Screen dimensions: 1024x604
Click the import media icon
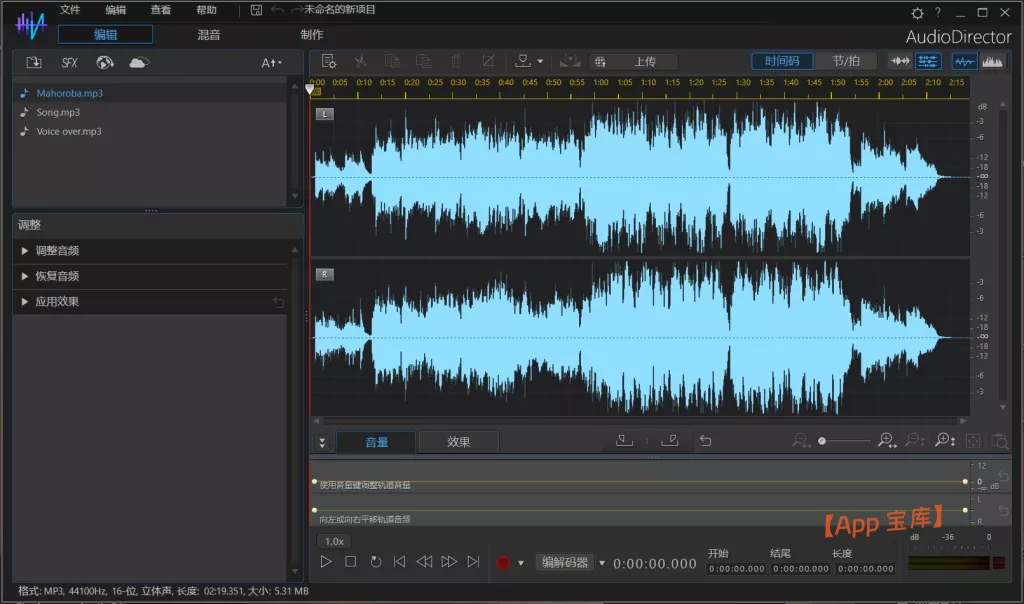coord(34,63)
